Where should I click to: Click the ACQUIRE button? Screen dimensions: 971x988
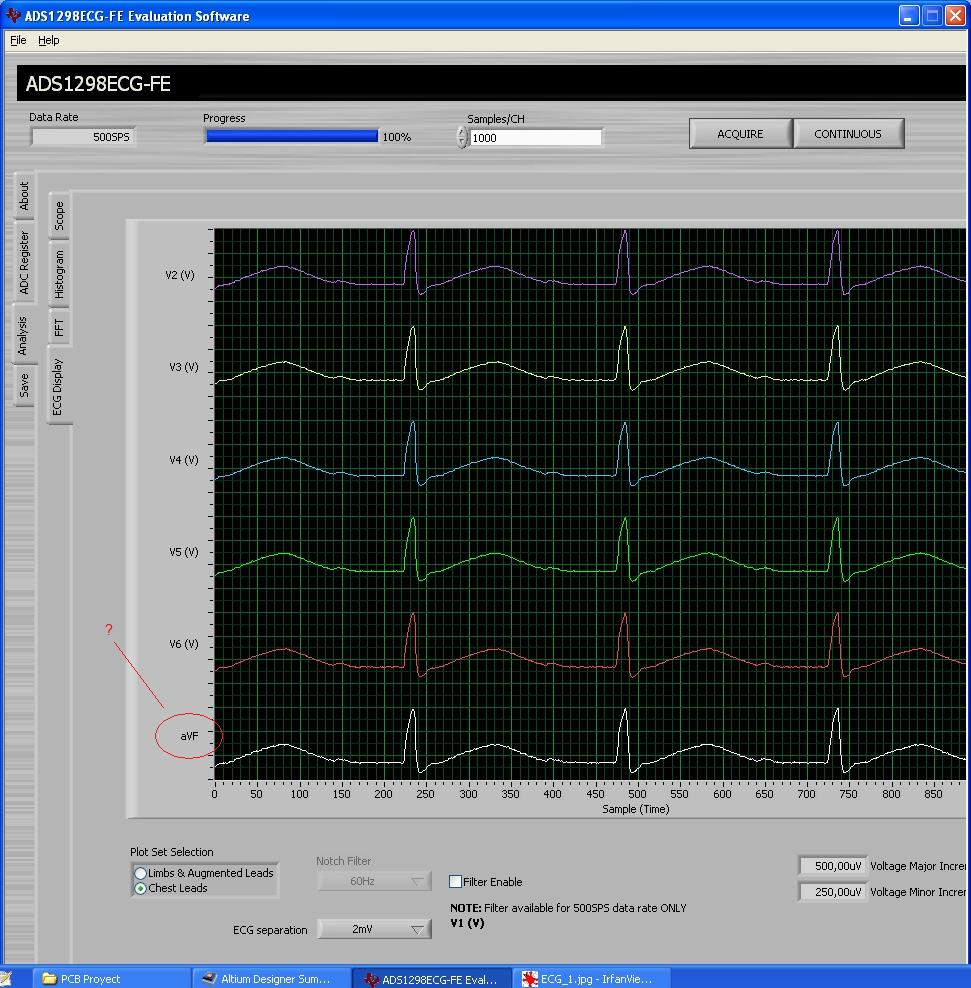[740, 134]
